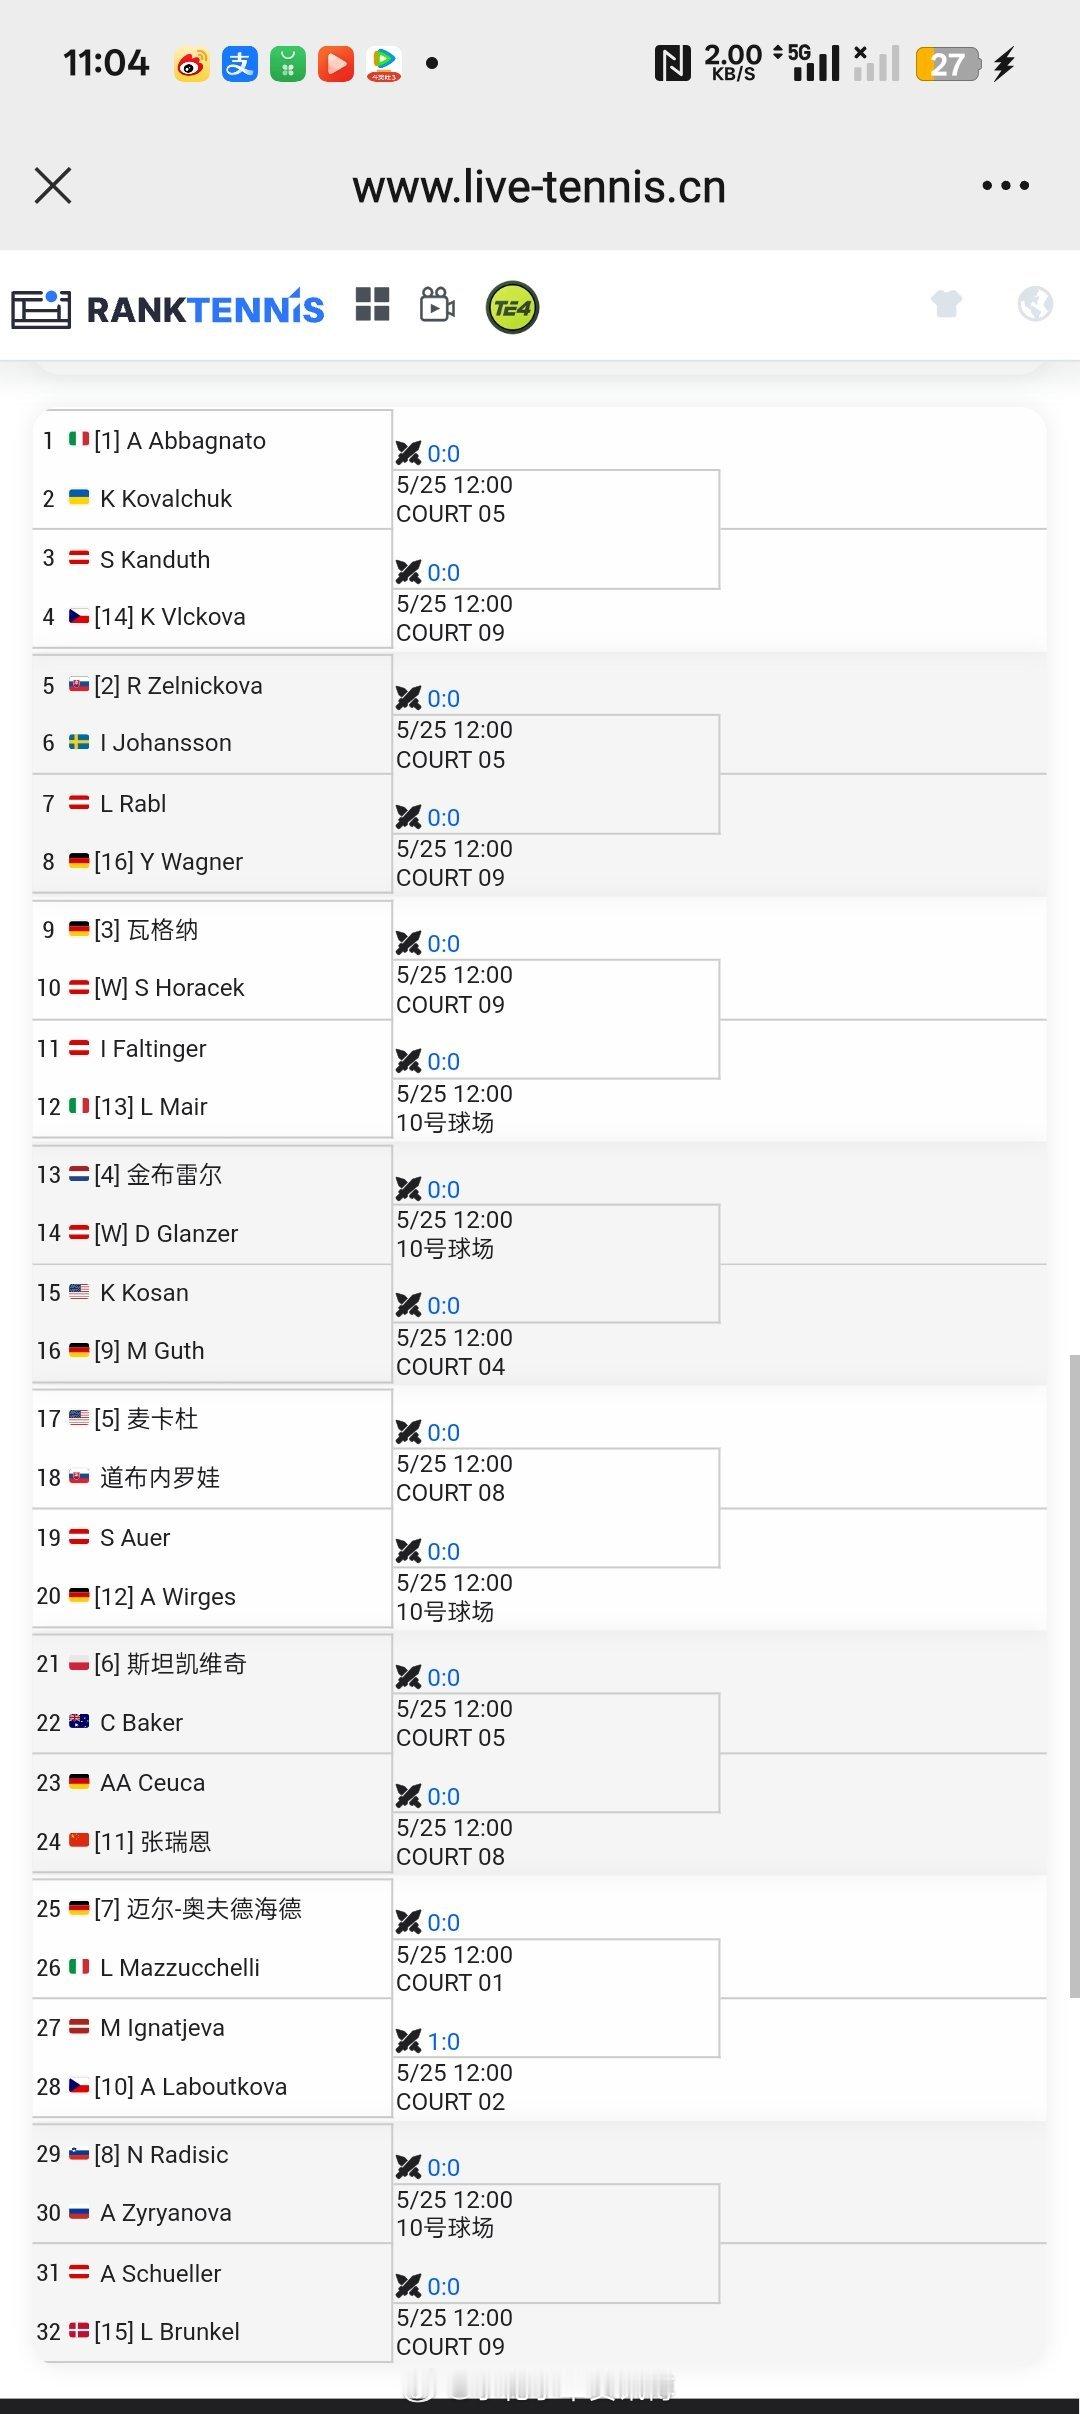Tap the Weibo notification icon in status bar
The width and height of the screenshot is (1080, 2414).
coord(191,64)
